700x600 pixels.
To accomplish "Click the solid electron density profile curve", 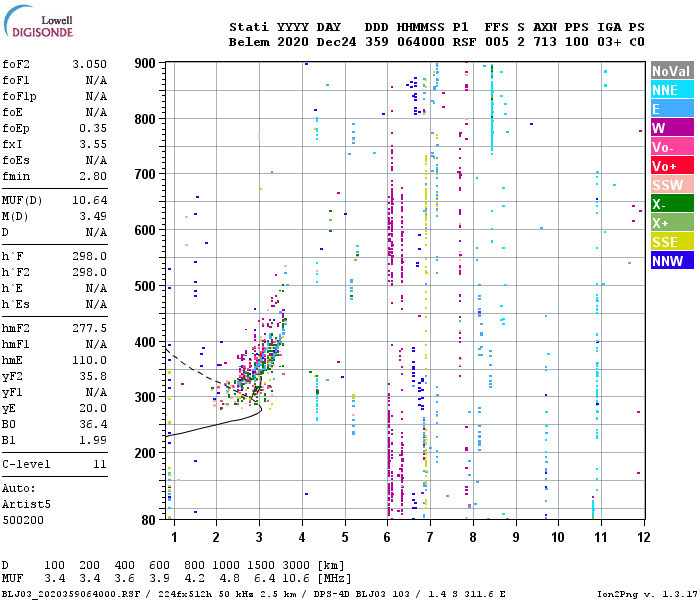I will click(x=214, y=425).
